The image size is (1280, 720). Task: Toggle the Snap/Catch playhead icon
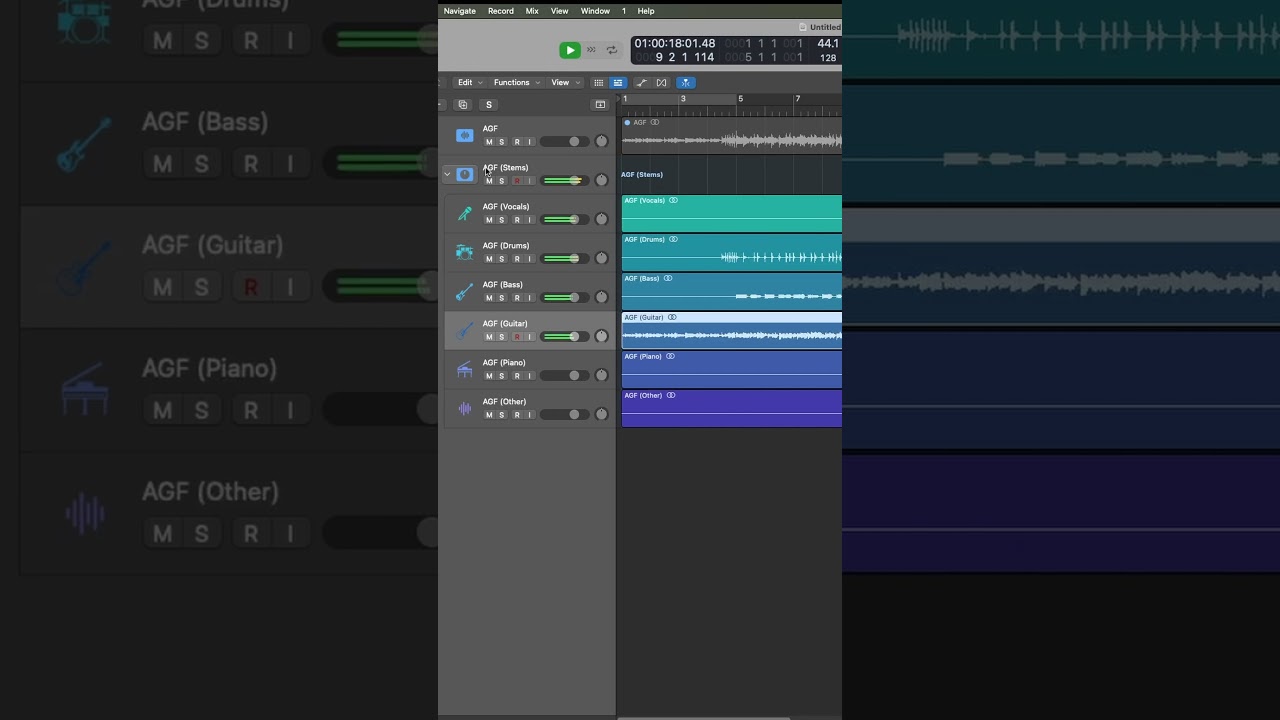pyautogui.click(x=686, y=82)
